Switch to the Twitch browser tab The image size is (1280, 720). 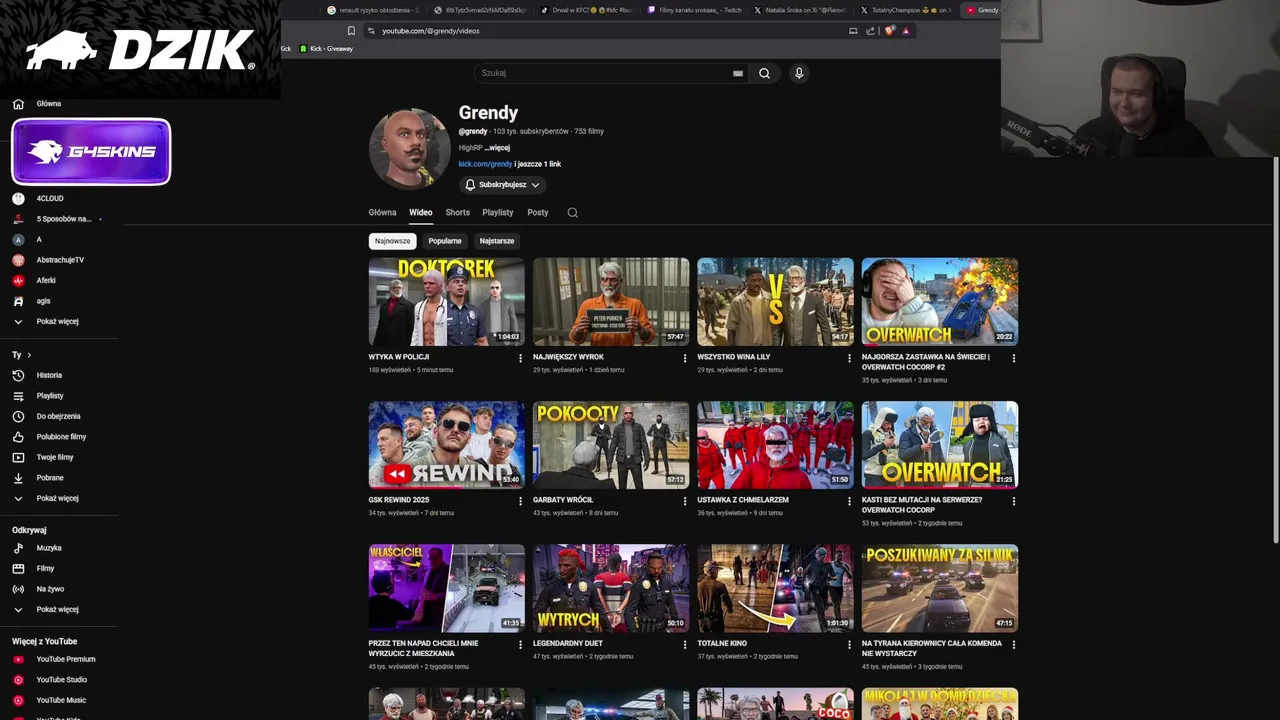point(693,10)
